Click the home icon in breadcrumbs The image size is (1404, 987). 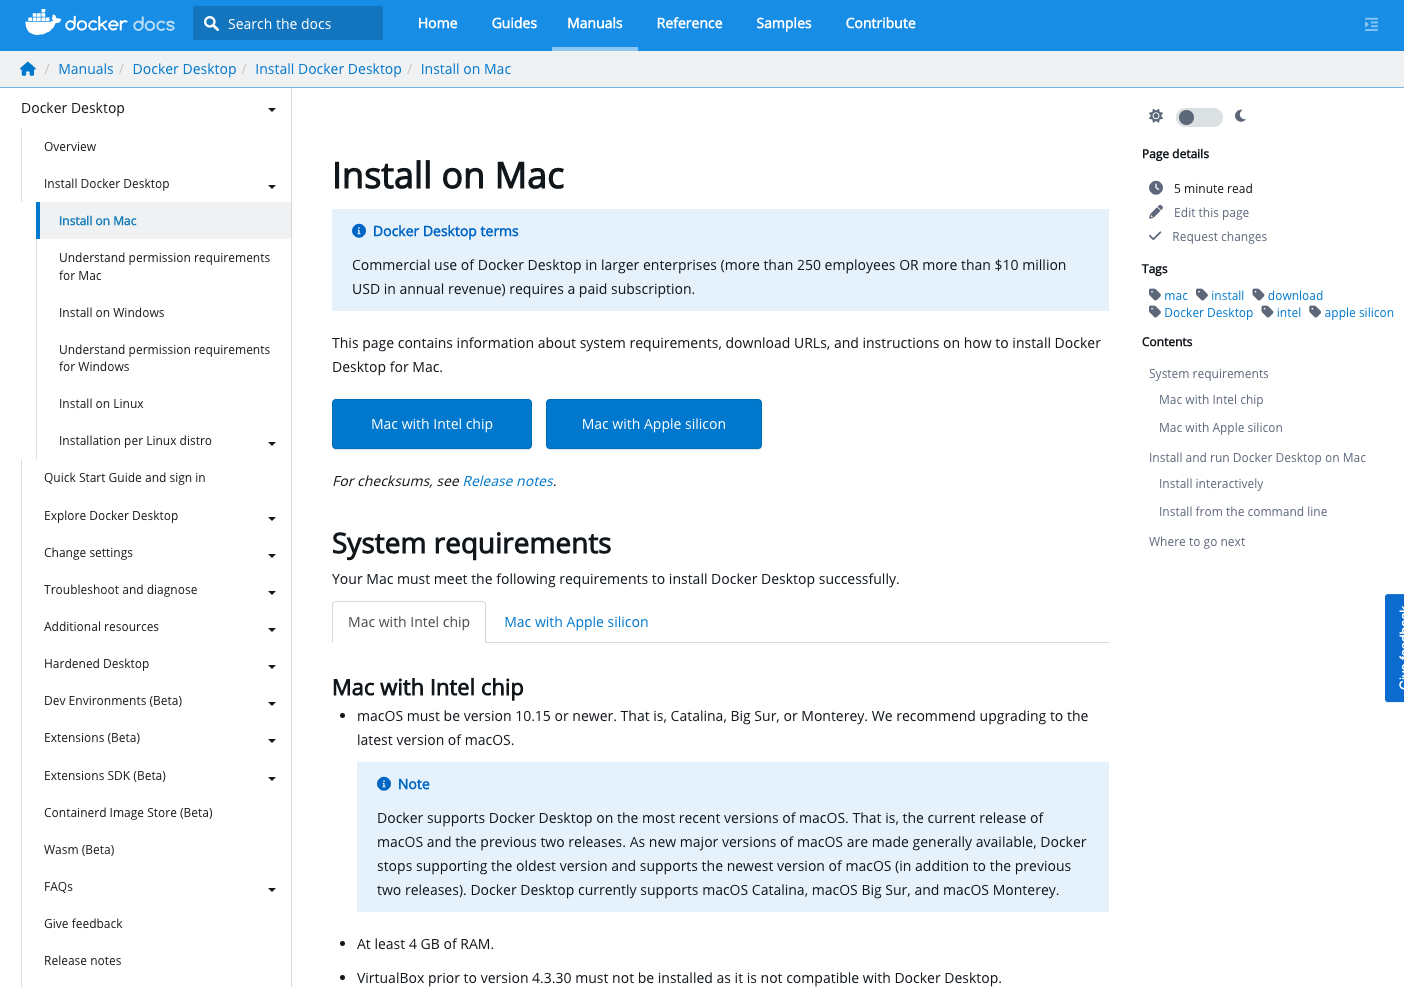(28, 69)
